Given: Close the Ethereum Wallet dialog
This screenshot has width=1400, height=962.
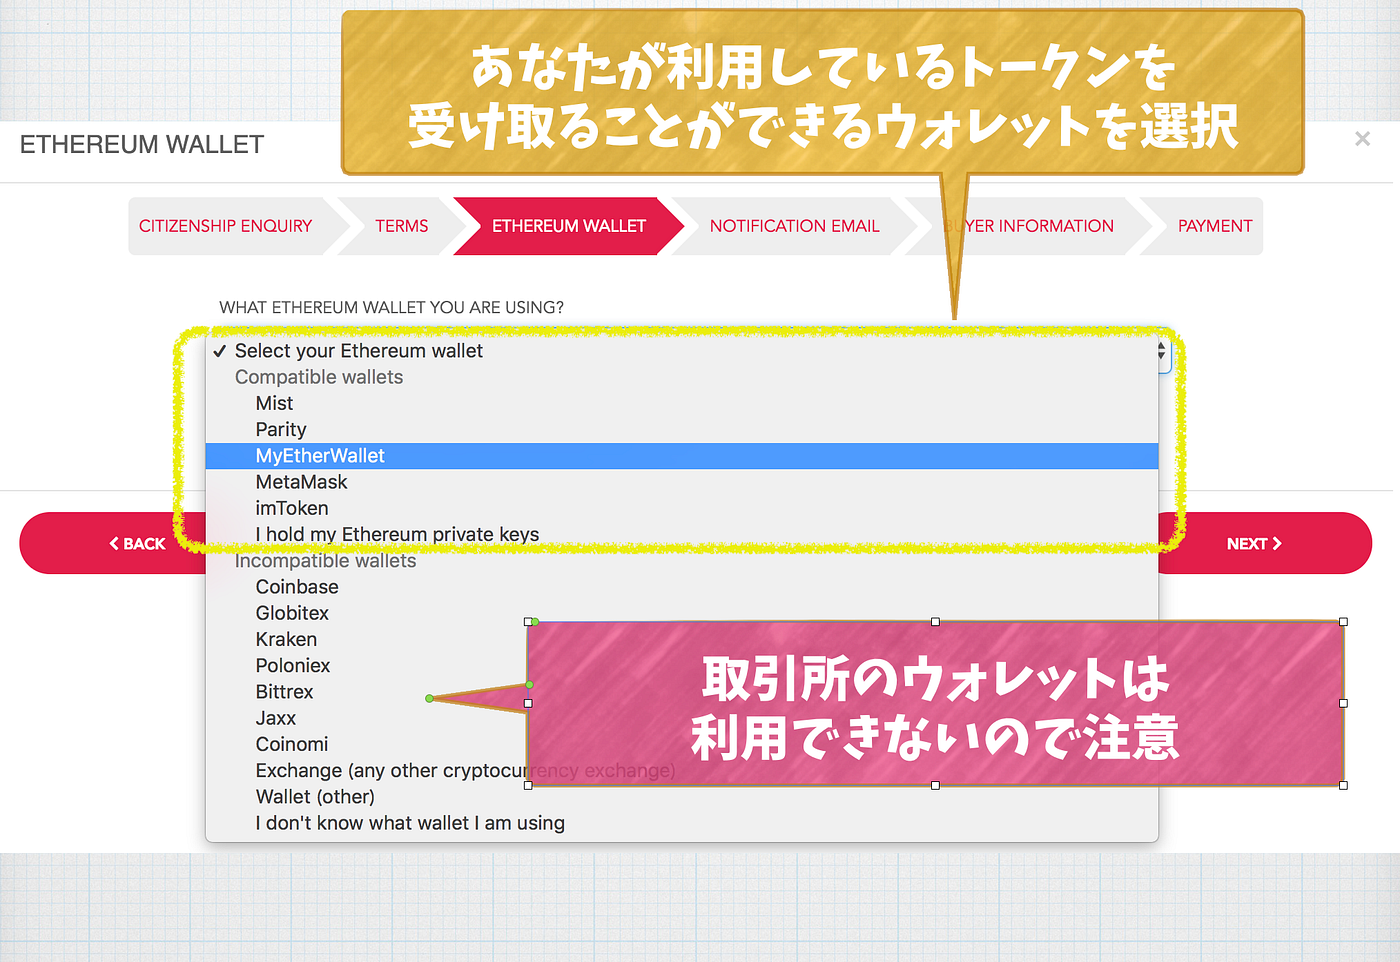Looking at the screenshot, I should (x=1362, y=139).
